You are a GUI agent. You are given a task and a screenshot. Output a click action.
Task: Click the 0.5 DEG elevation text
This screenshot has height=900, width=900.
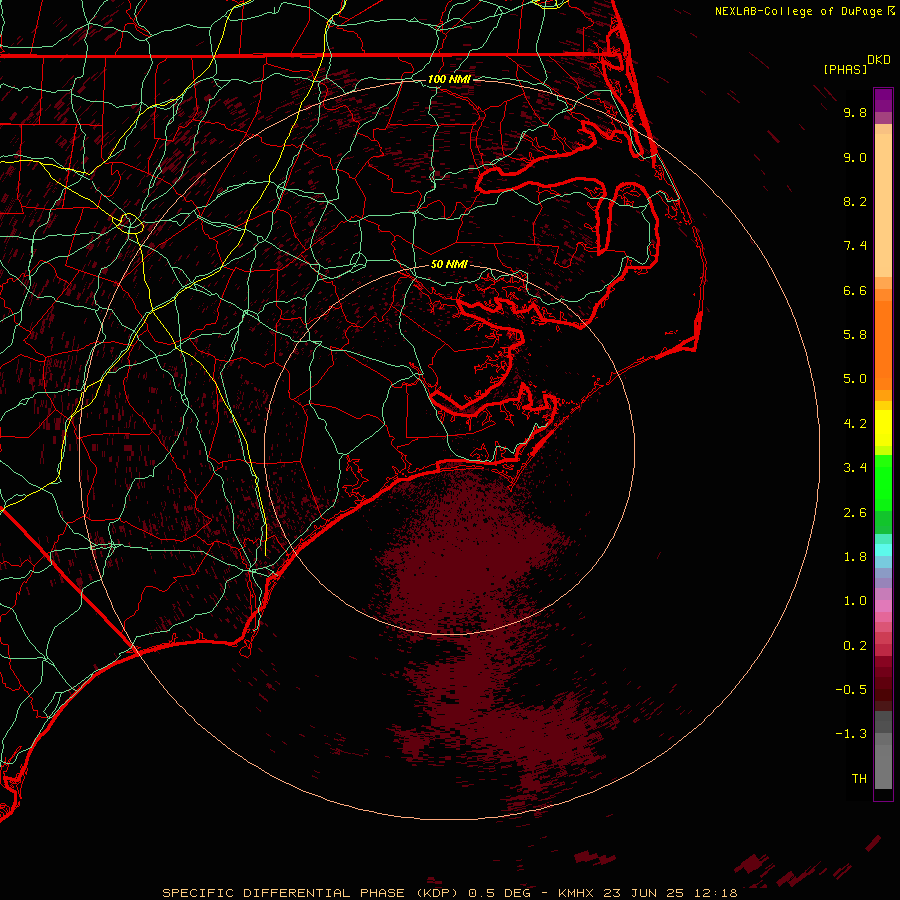coord(501,893)
